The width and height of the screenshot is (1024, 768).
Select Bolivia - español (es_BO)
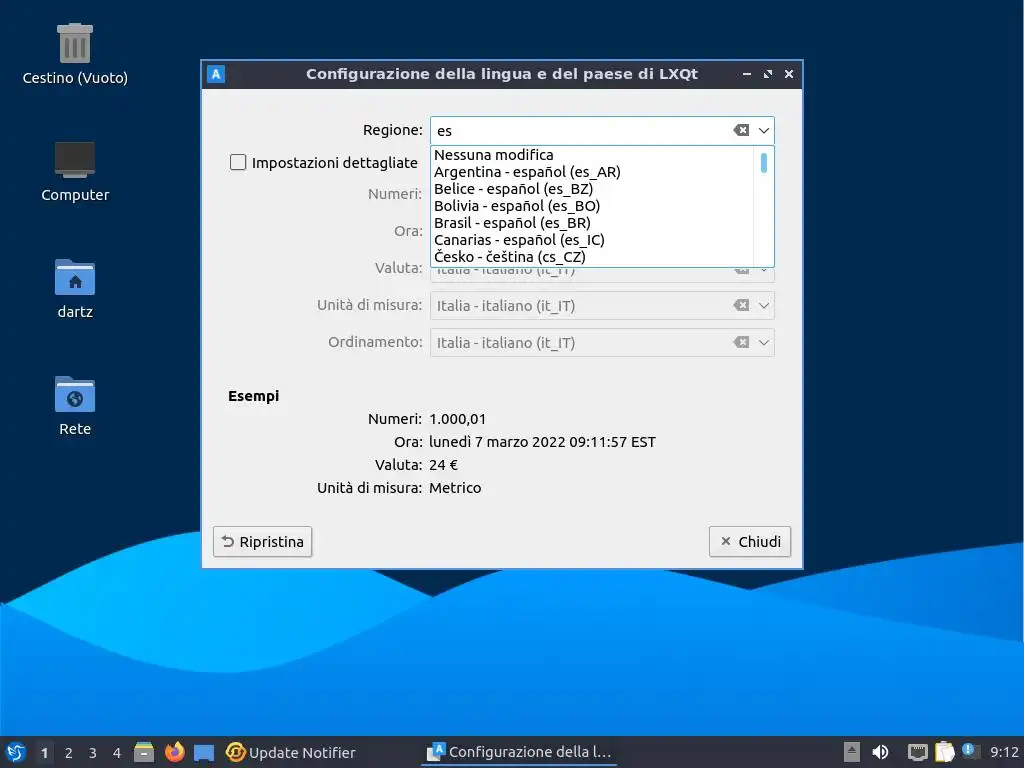tap(593, 206)
